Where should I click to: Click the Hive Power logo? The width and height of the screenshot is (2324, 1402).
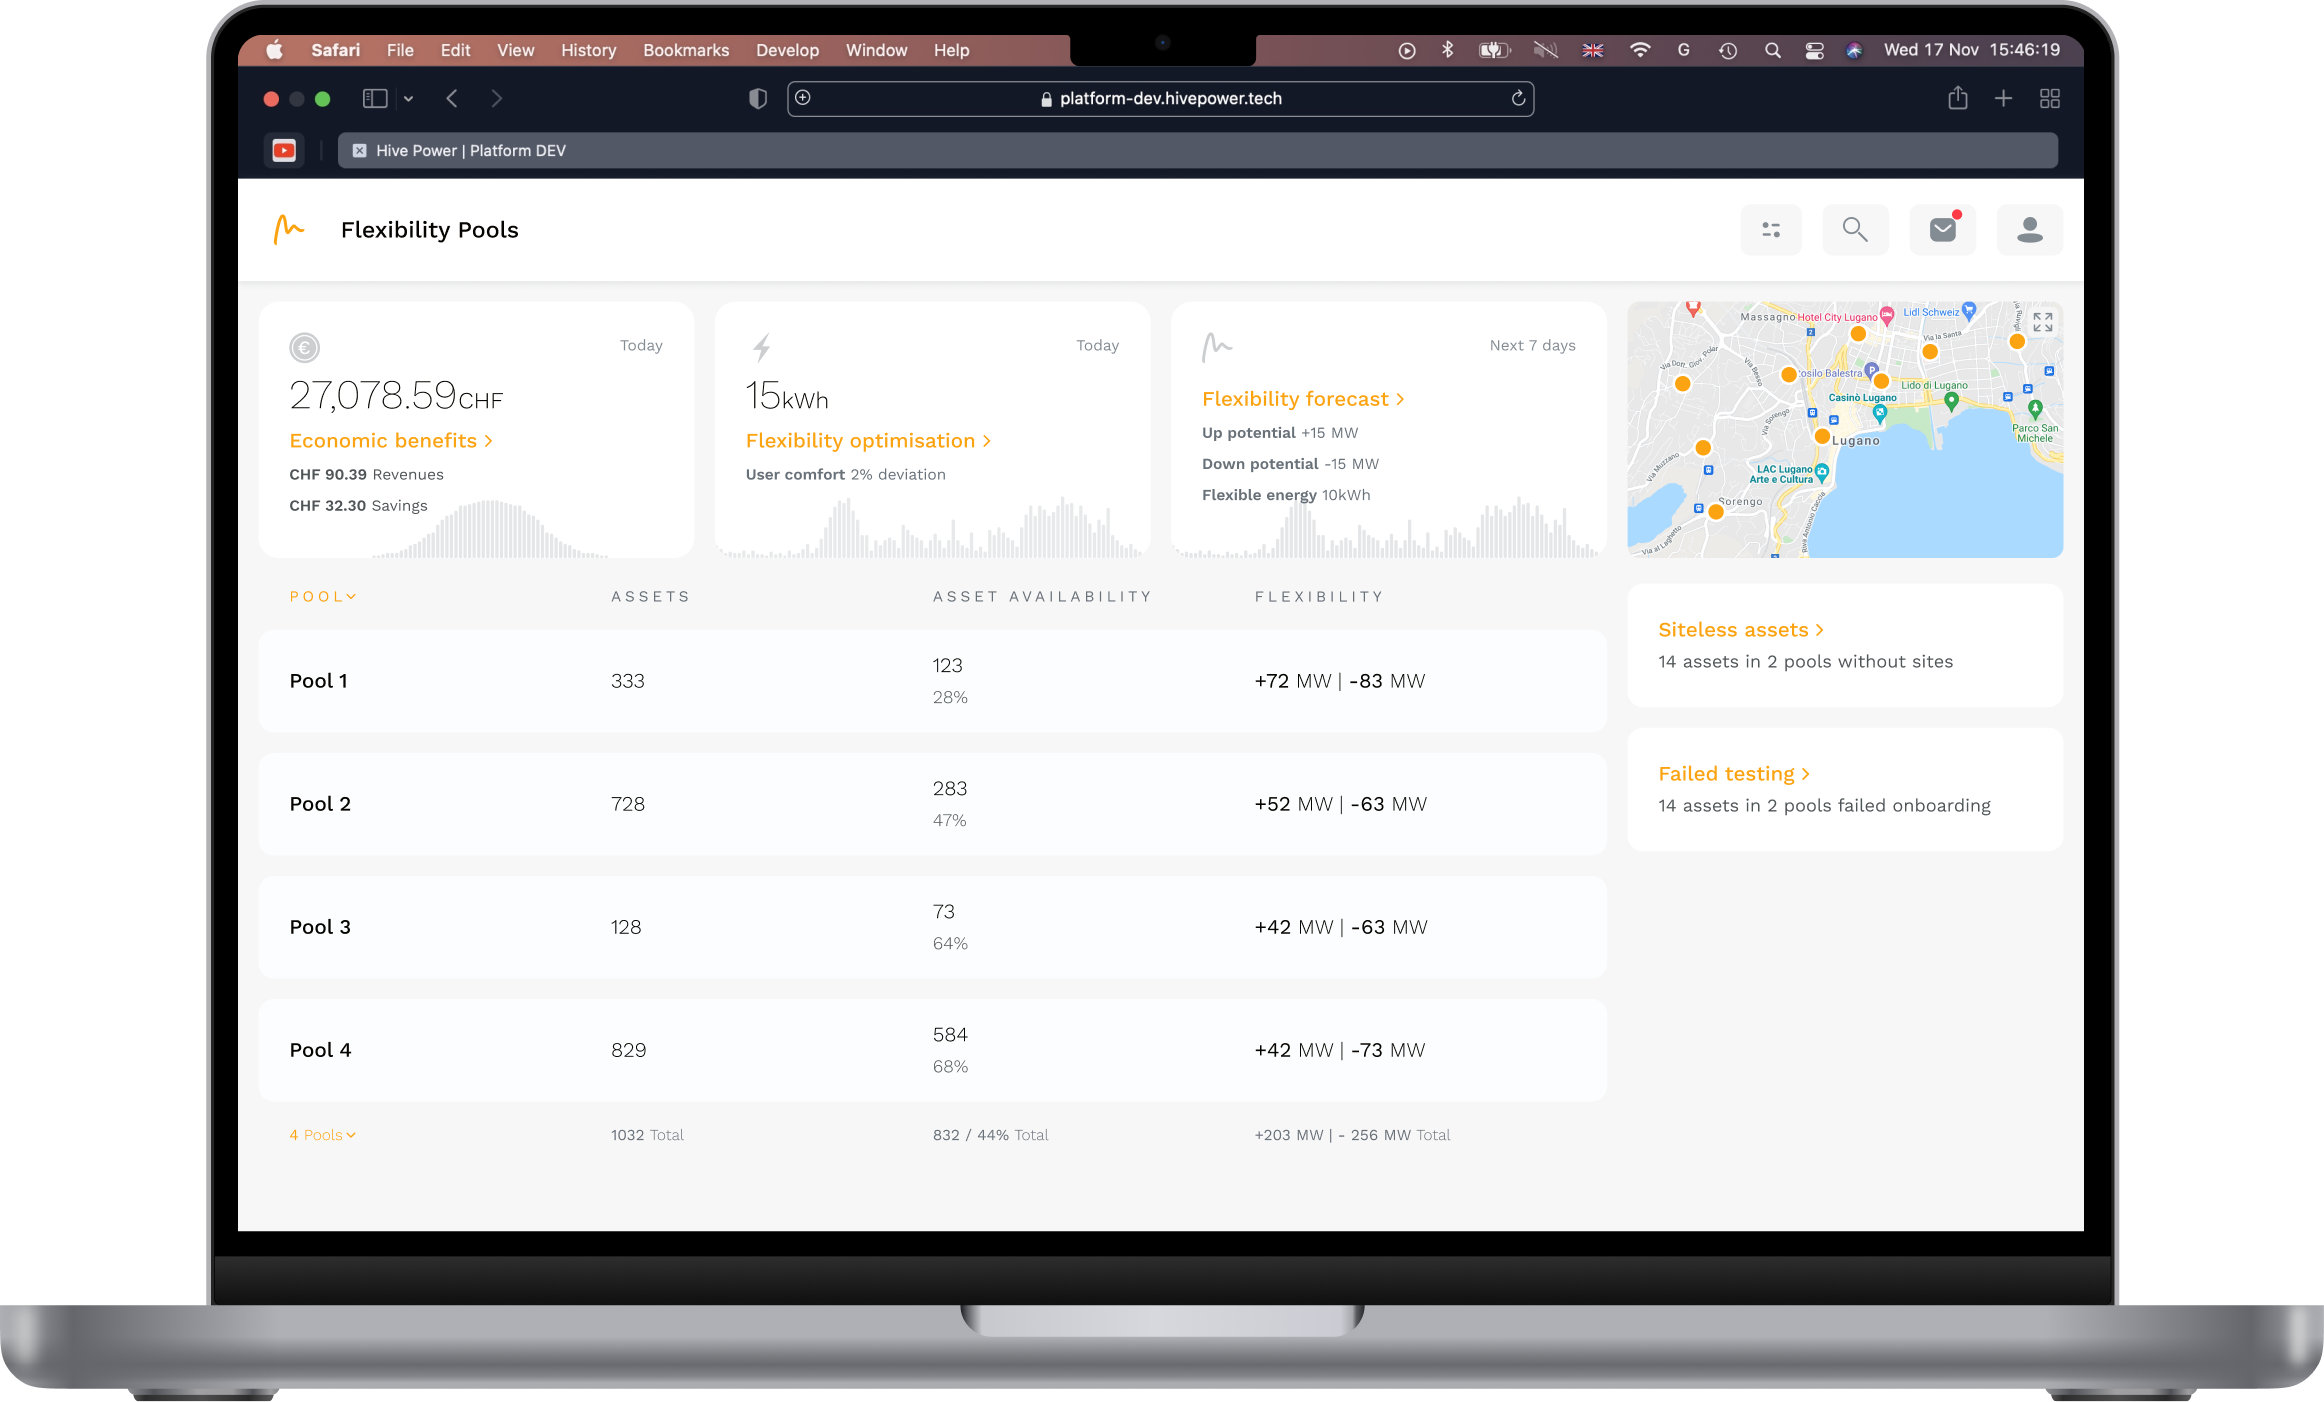(287, 229)
